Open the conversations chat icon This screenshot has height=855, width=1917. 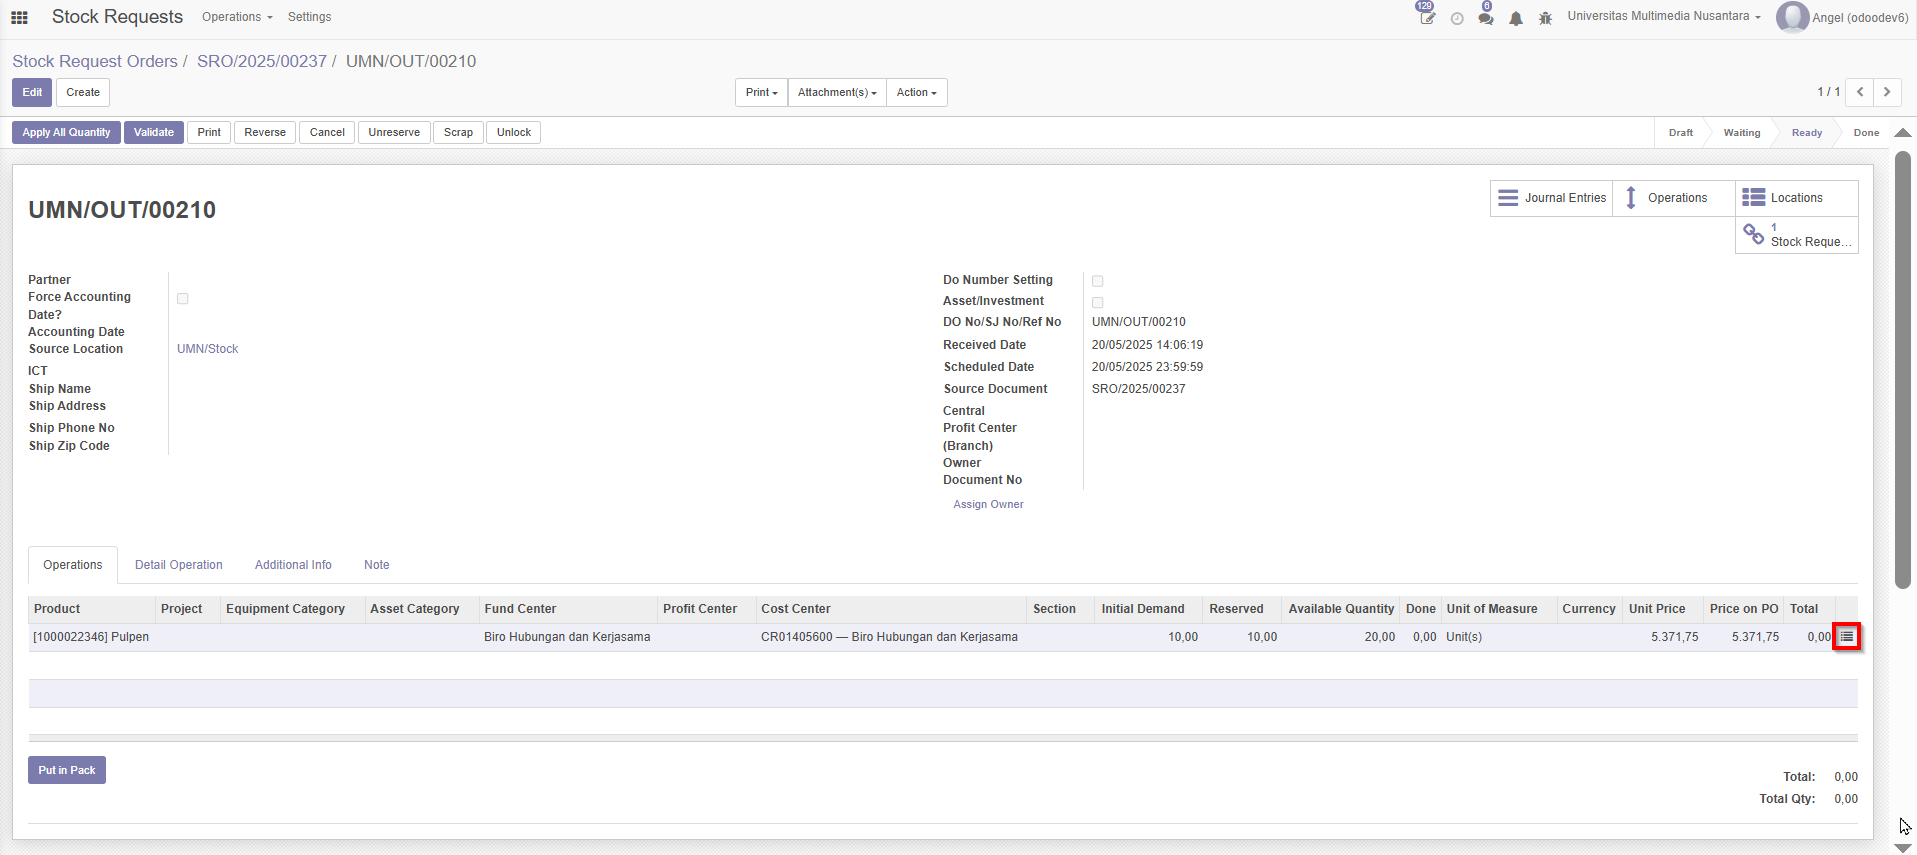point(1486,18)
